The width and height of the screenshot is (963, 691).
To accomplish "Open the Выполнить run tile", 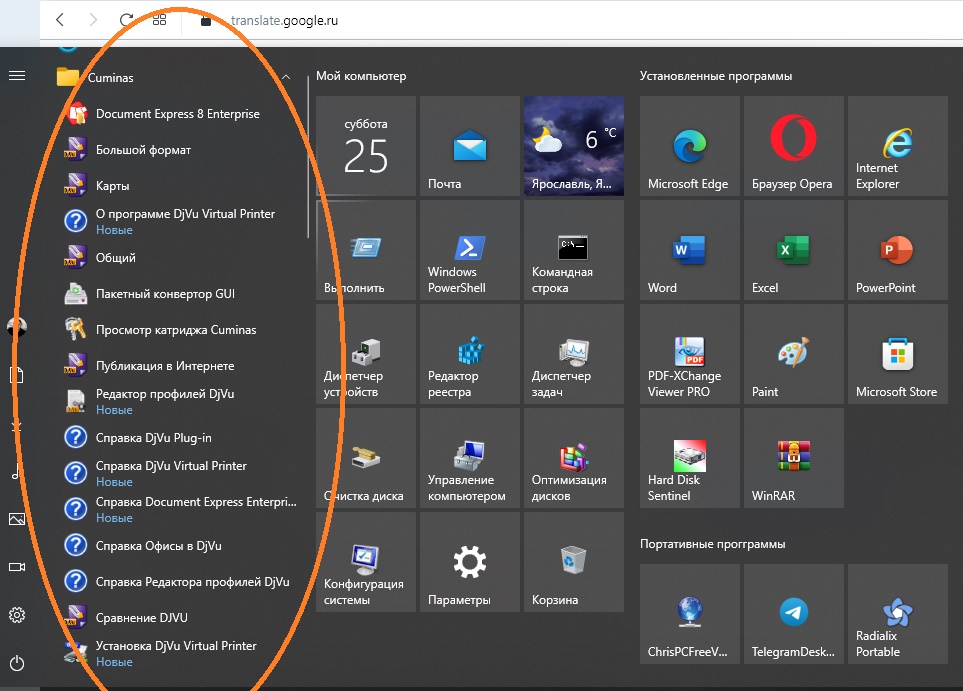I will pos(366,250).
